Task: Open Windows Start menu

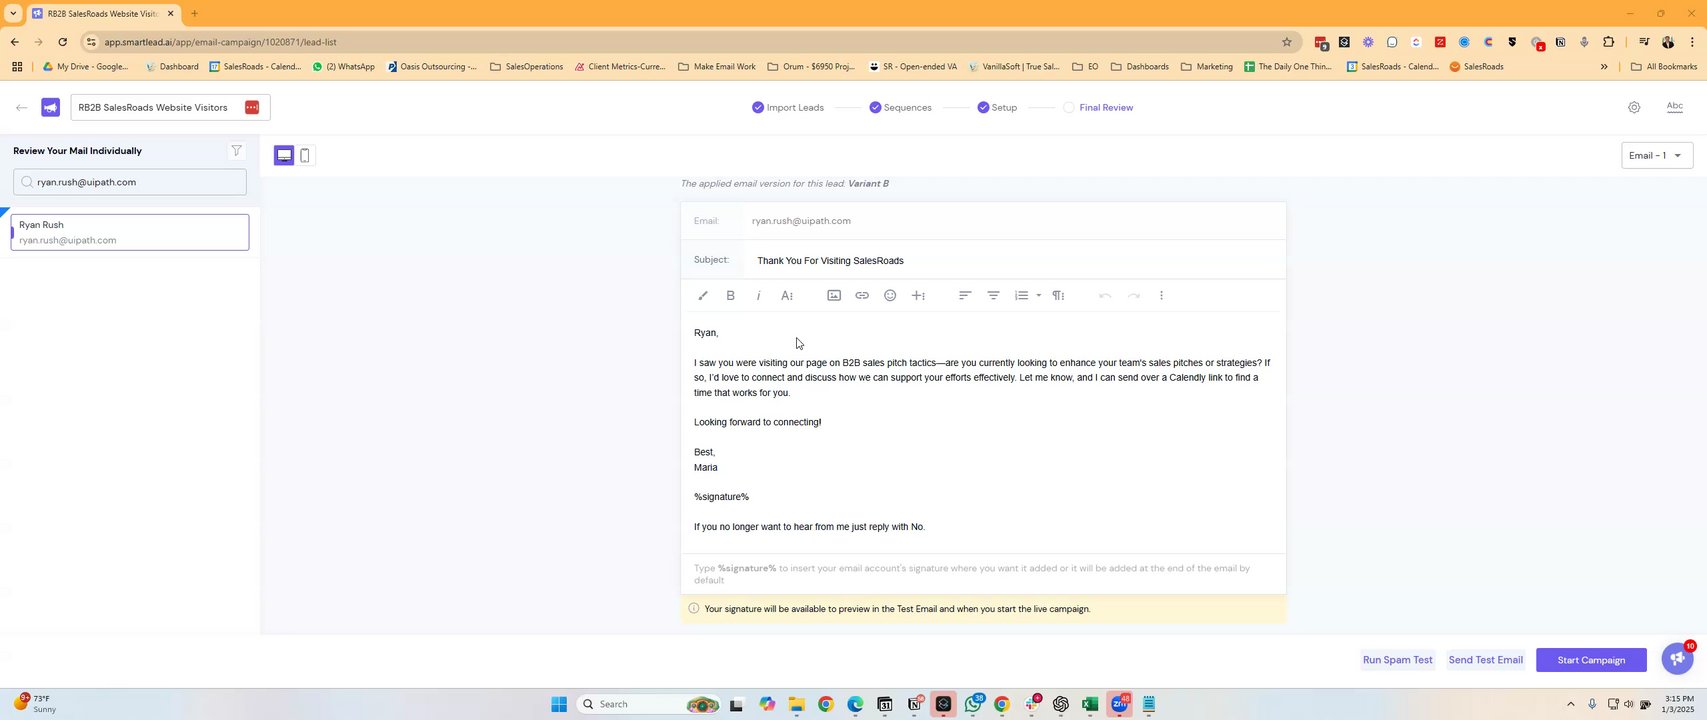Action: (559, 704)
